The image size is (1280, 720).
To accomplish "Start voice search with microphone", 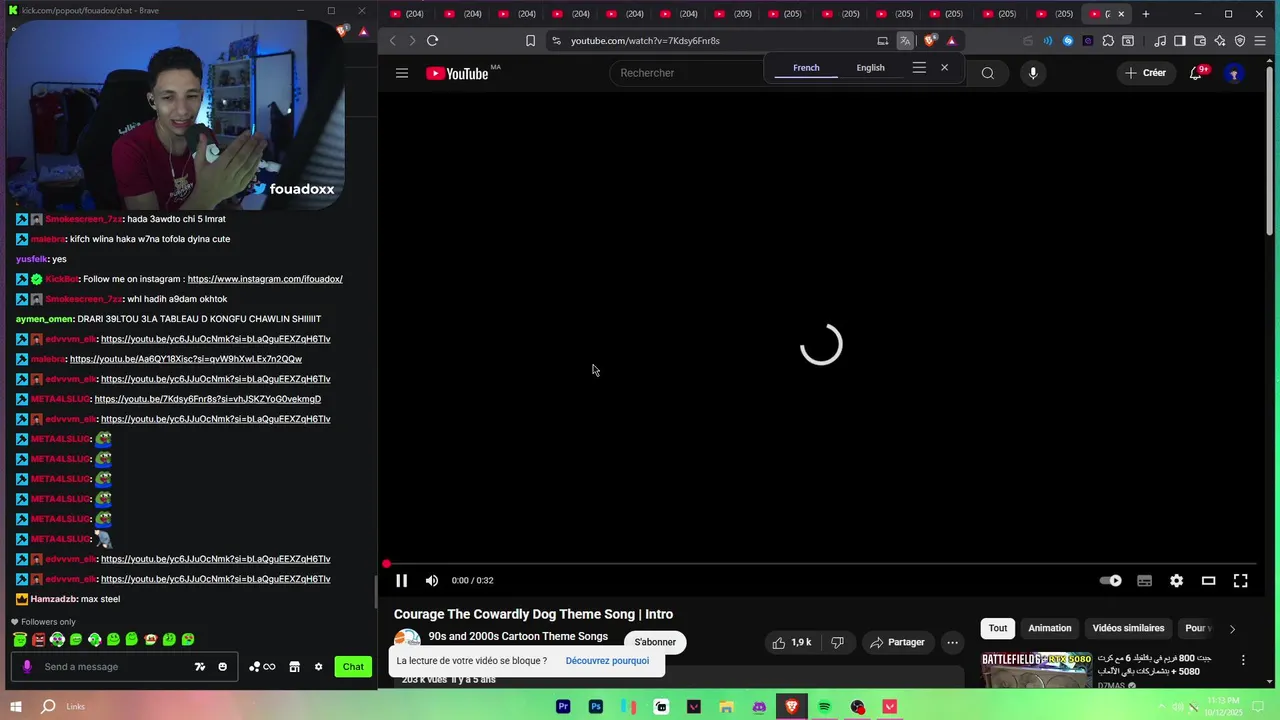I will pos(1033,73).
